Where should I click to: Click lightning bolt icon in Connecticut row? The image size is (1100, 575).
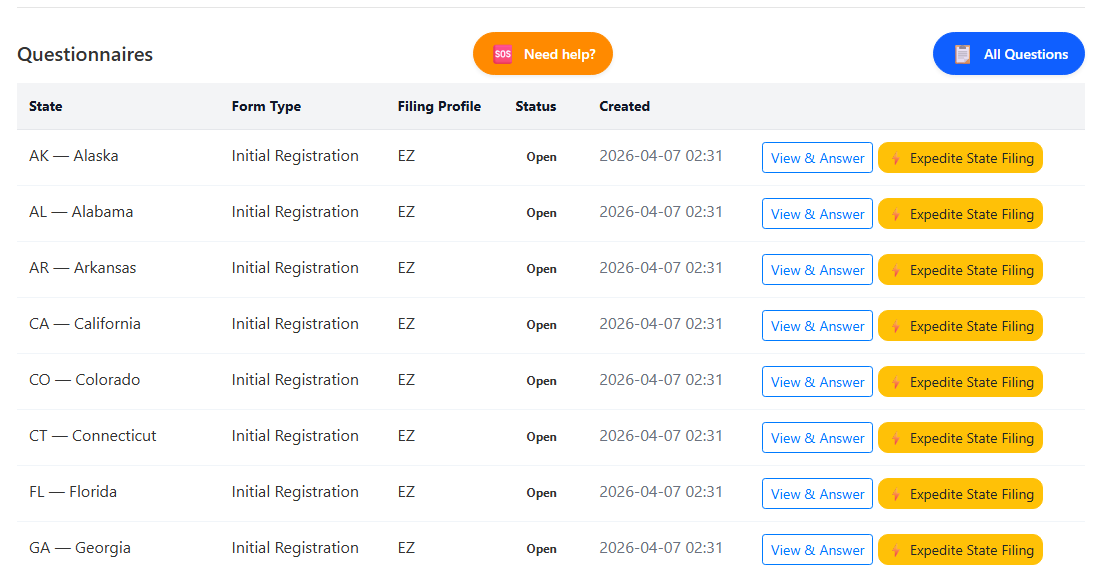point(896,439)
